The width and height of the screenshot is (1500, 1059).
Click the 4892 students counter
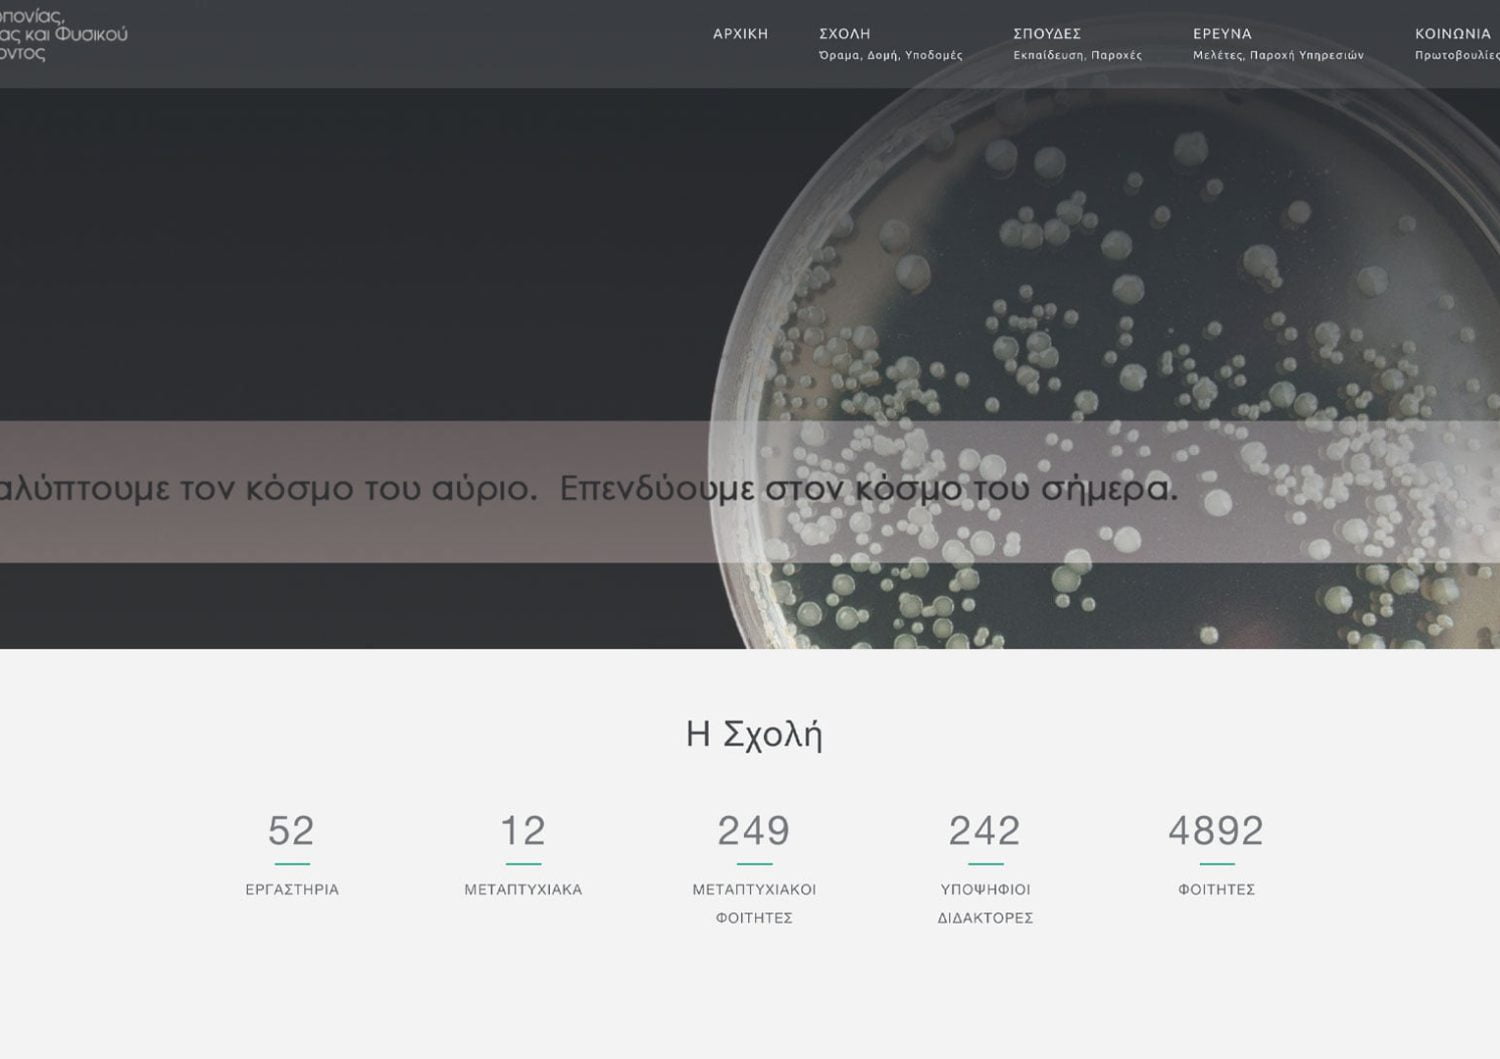(1216, 830)
